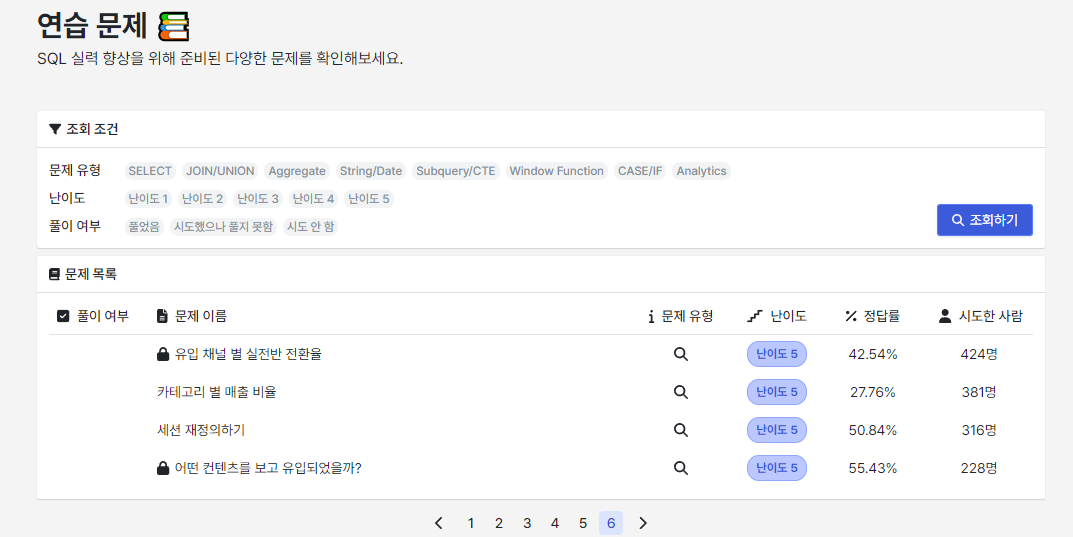Toggle the String/Date problem type filter
The height and width of the screenshot is (537, 1073).
point(371,171)
